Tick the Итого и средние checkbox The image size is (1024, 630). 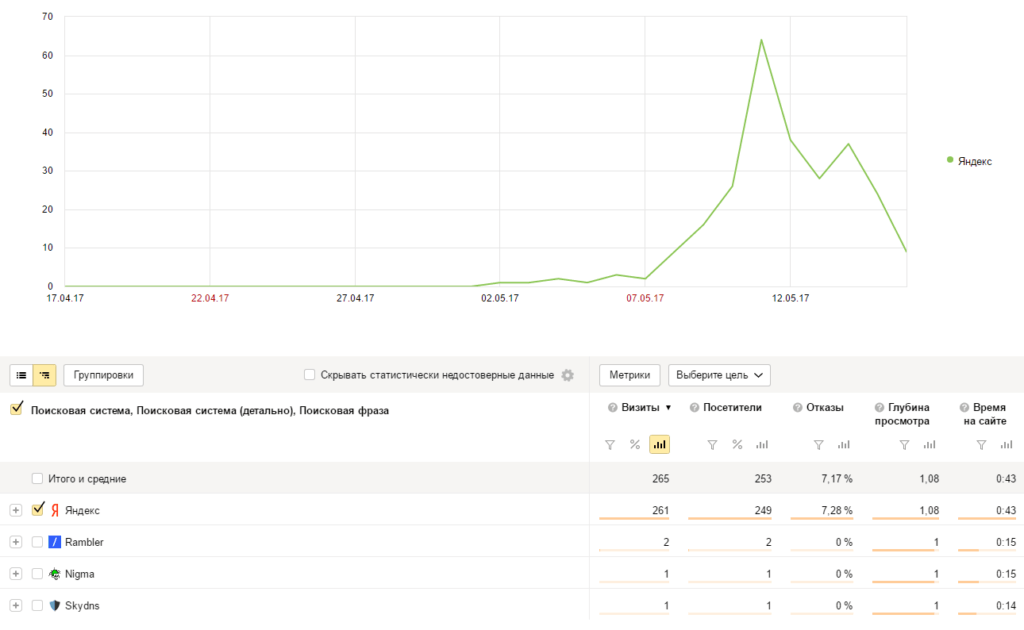38,479
